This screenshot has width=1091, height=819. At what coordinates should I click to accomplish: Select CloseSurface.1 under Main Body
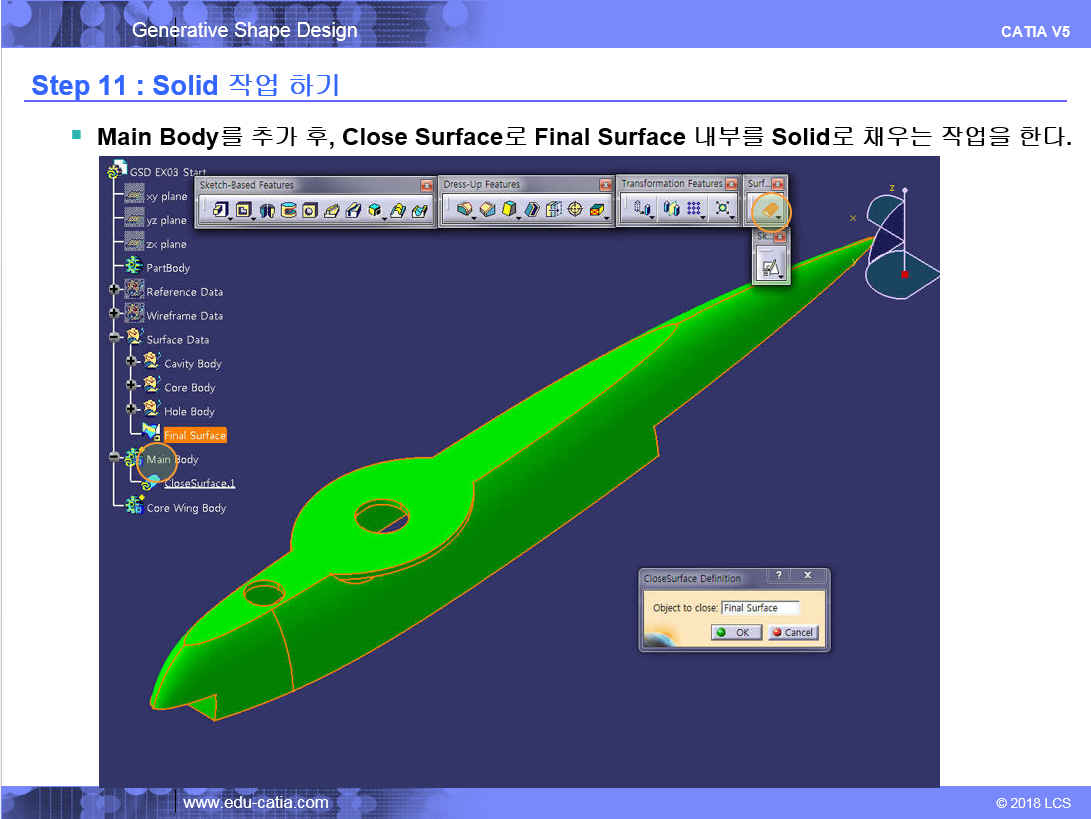199,484
